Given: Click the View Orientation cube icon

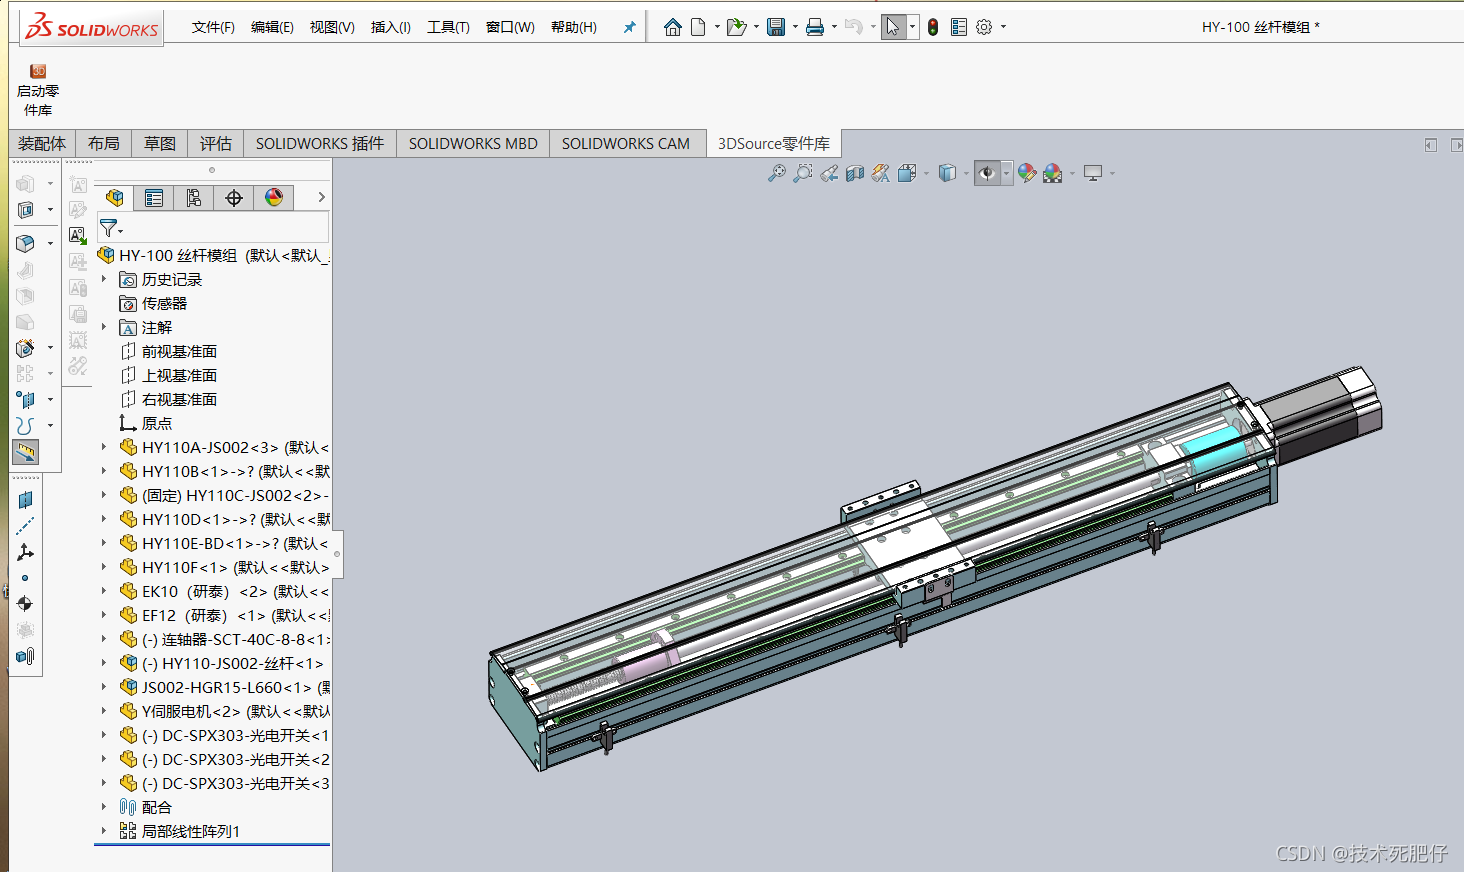Looking at the screenshot, I should pos(907,173).
